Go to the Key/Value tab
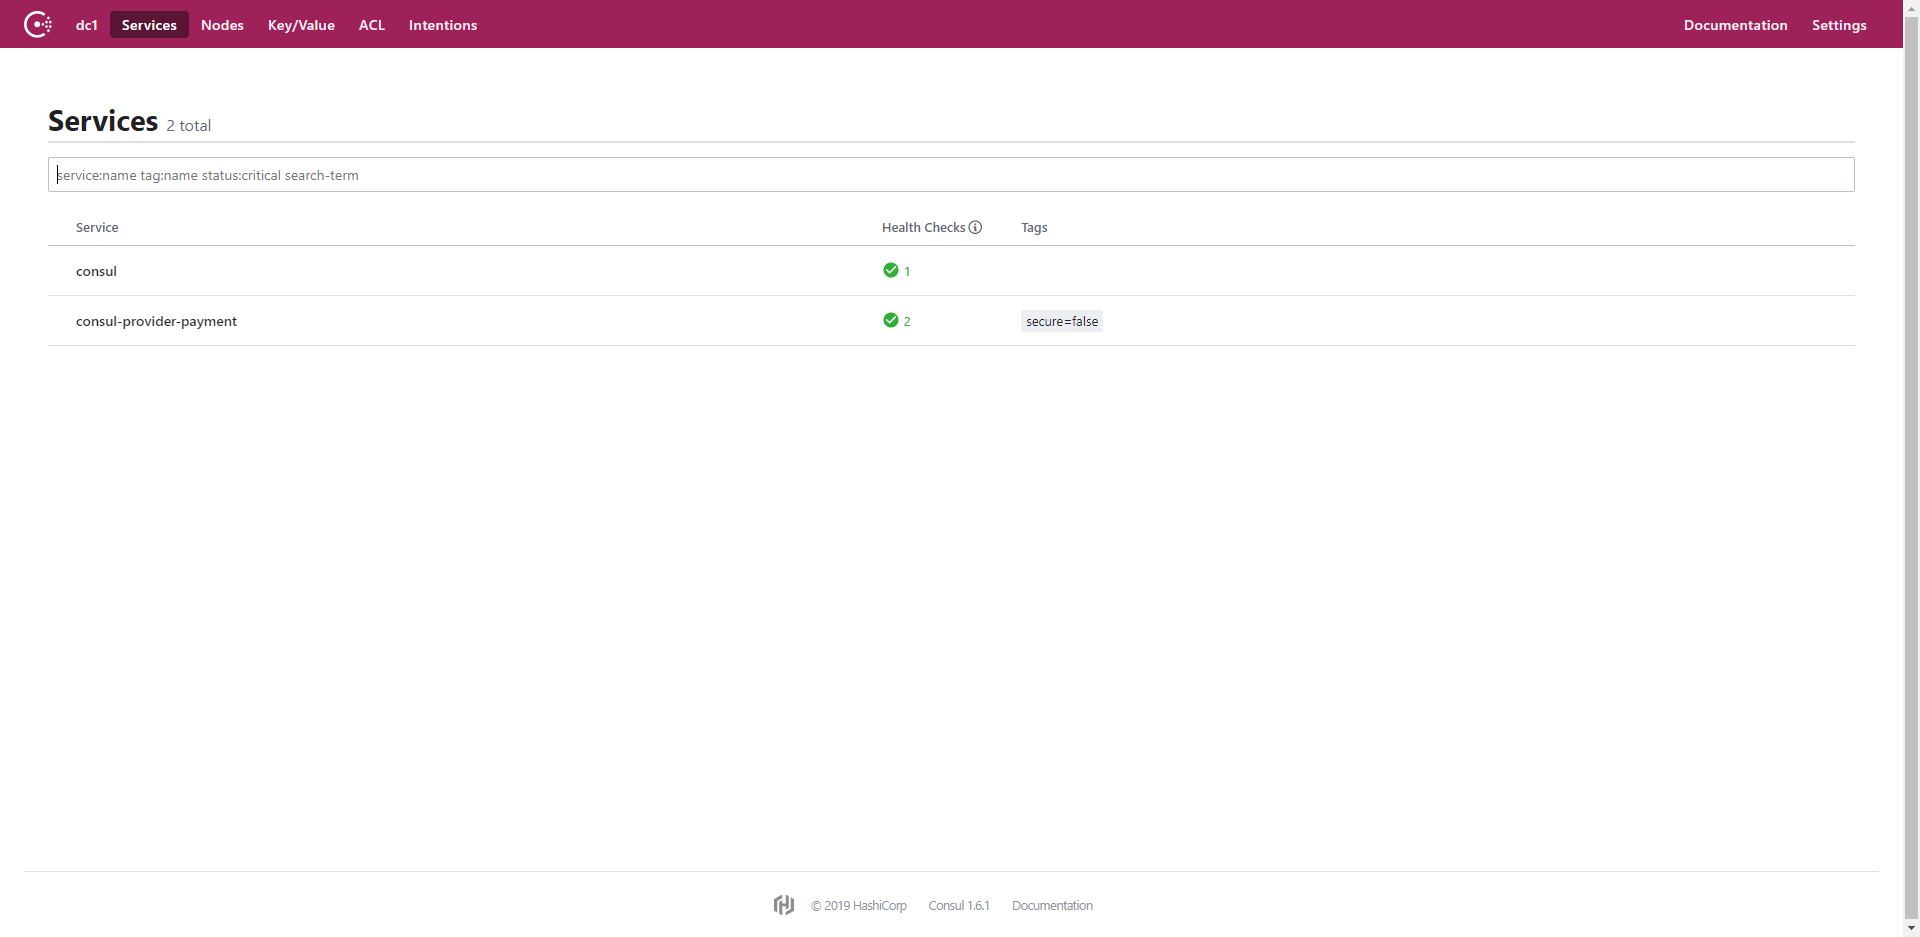Image resolution: width=1920 pixels, height=937 pixels. (x=301, y=25)
